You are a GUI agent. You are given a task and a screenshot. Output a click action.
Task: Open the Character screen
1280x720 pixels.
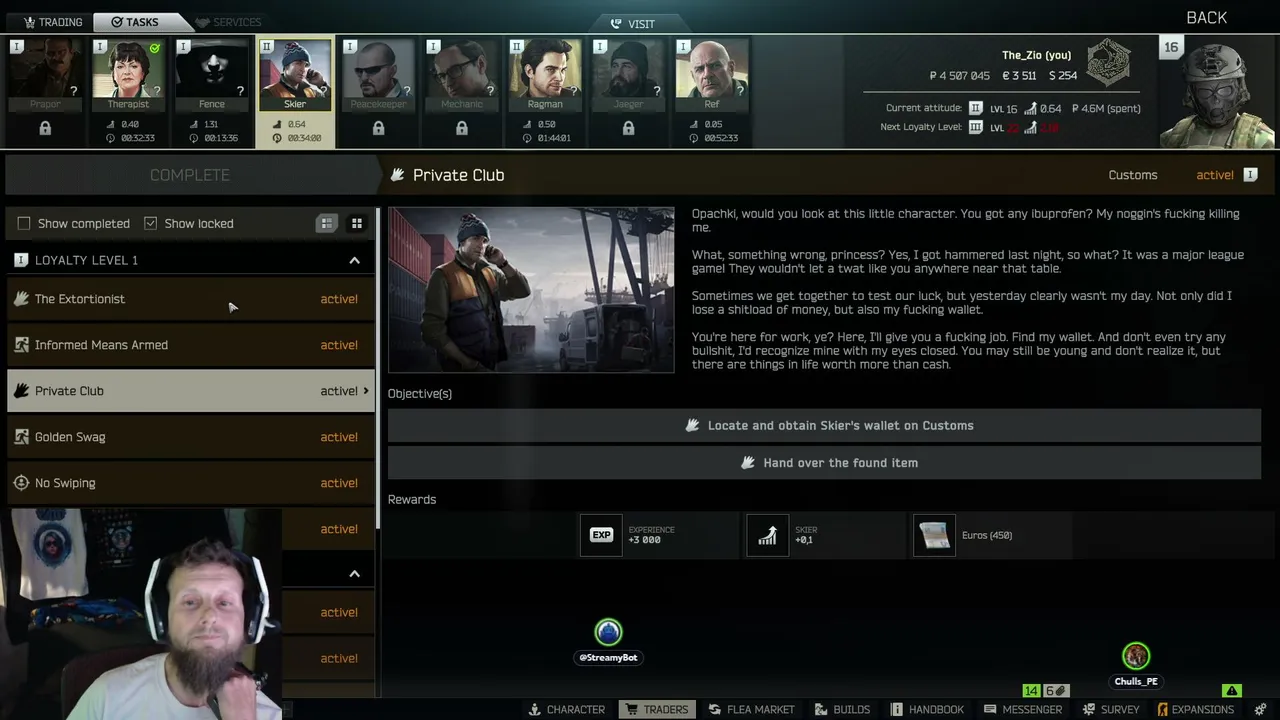tap(566, 709)
